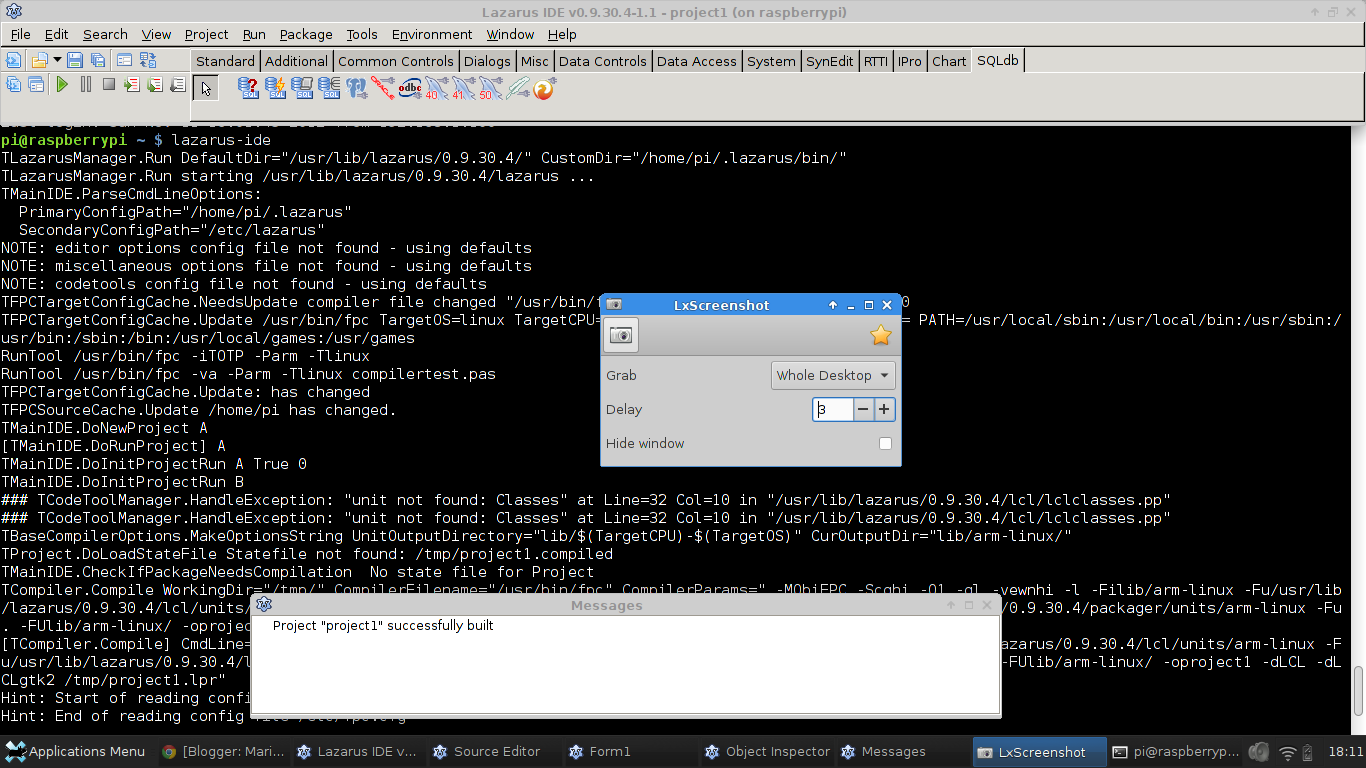Open the Grab dropdown showing Whole Desktop
Viewport: 1366px width, 768px height.
[833, 375]
